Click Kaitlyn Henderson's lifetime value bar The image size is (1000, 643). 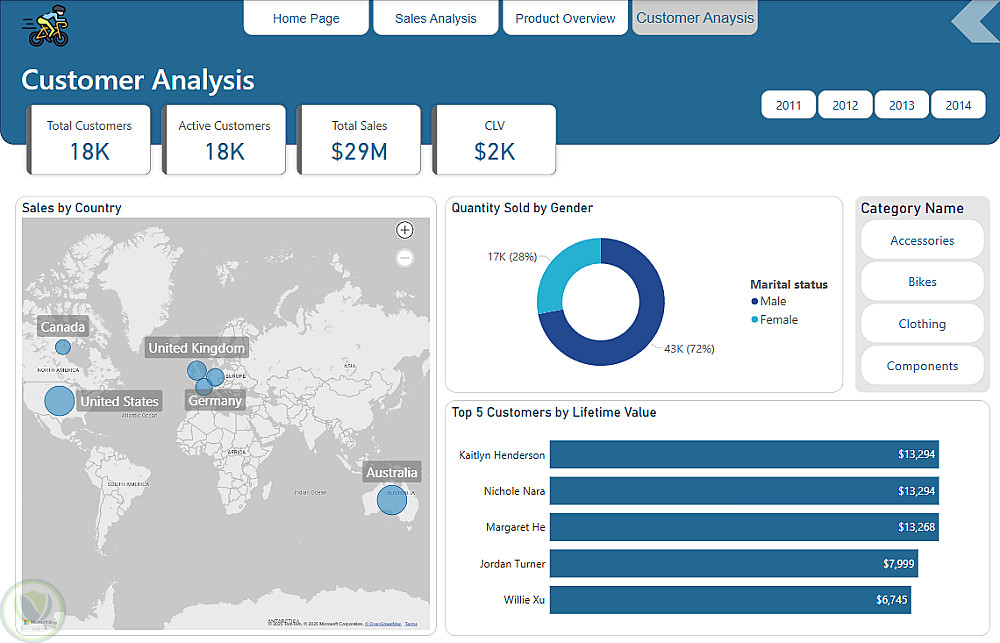coord(743,455)
